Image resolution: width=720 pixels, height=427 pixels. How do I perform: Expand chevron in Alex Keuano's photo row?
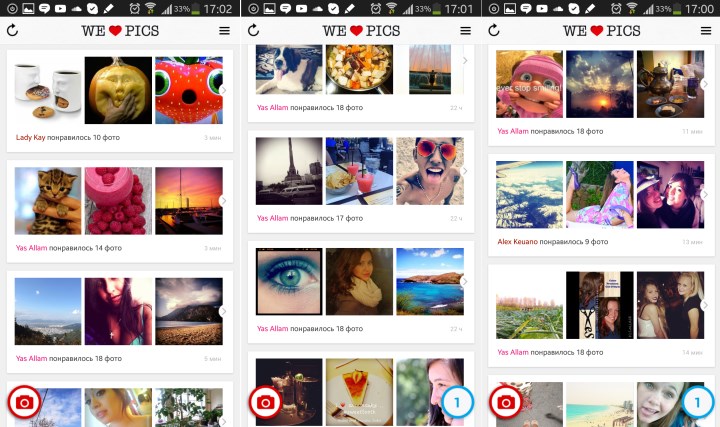tap(705, 195)
